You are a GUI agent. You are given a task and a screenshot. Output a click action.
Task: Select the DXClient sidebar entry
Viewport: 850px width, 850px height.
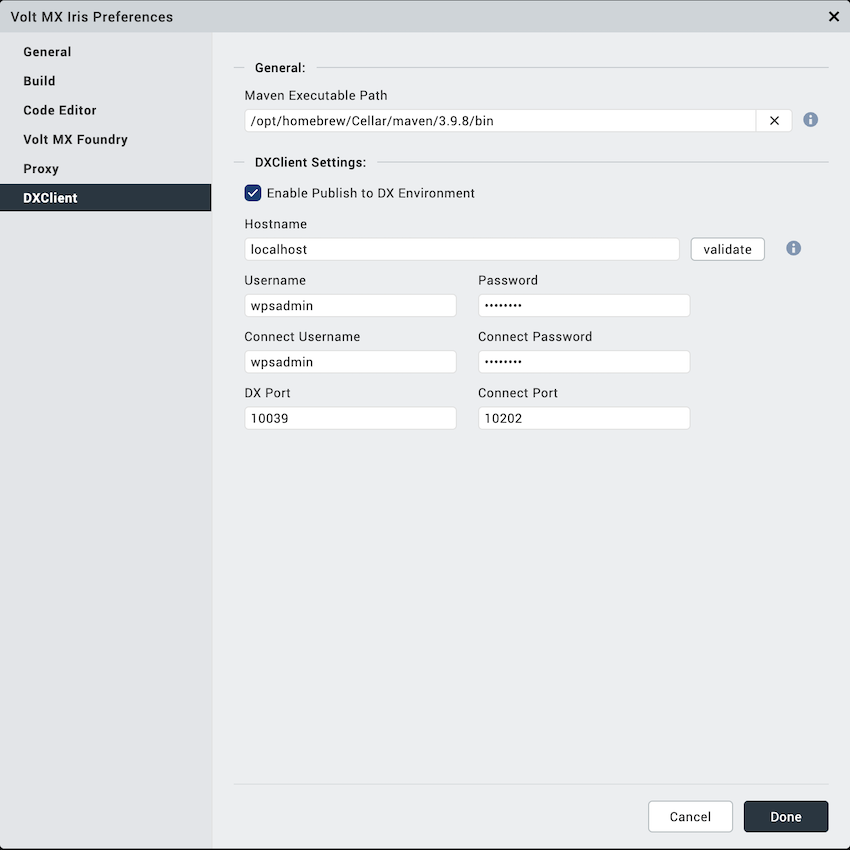[51, 197]
